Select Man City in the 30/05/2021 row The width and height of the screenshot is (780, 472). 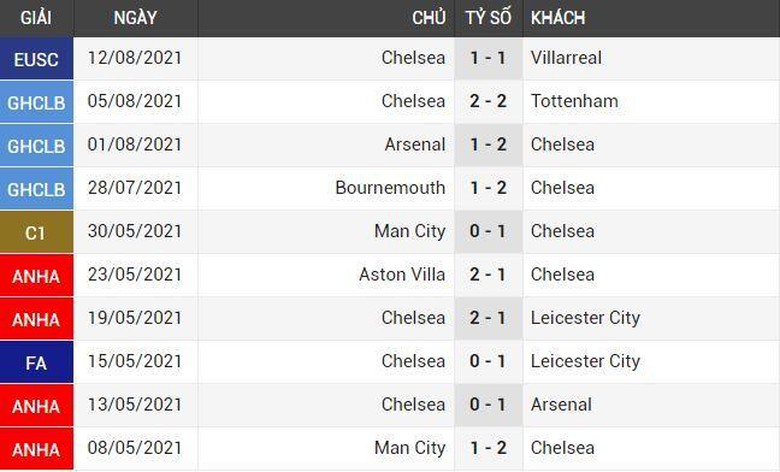click(409, 232)
